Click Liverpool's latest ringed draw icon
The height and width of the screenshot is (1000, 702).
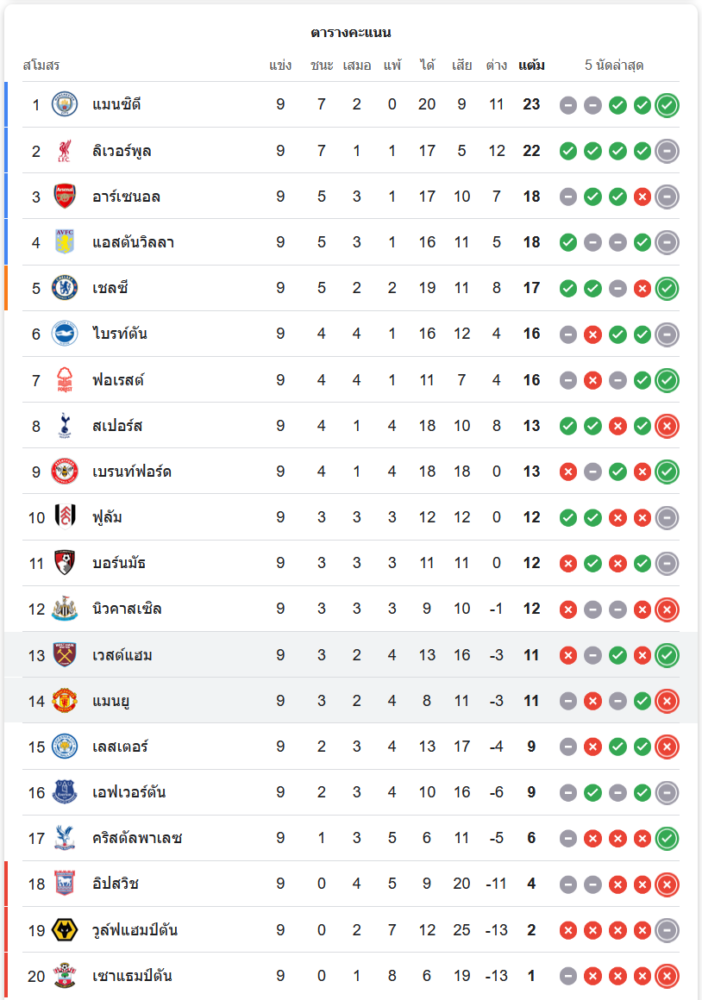[667, 151]
